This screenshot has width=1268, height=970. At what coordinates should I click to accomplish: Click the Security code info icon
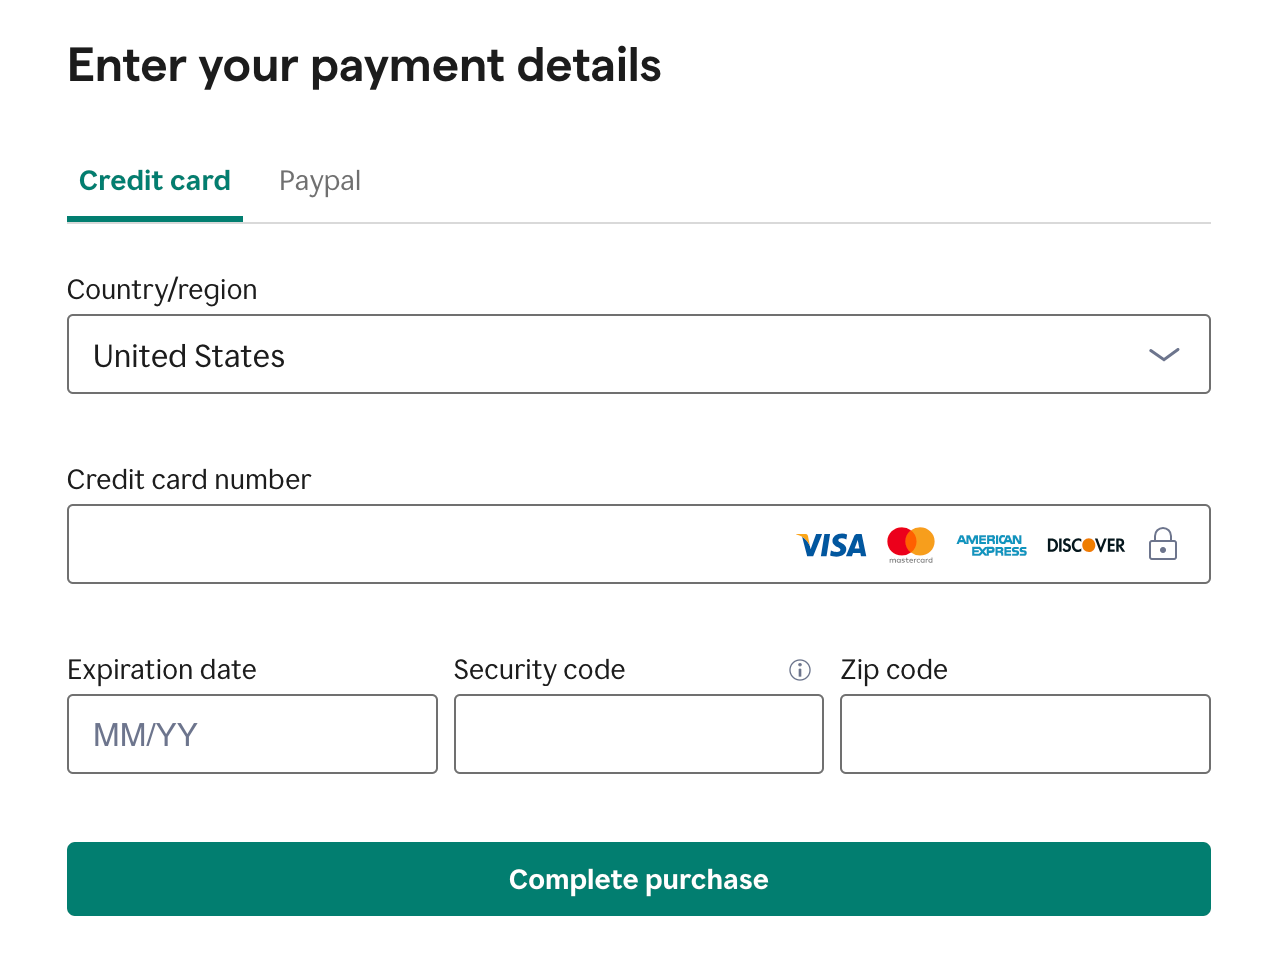(800, 670)
